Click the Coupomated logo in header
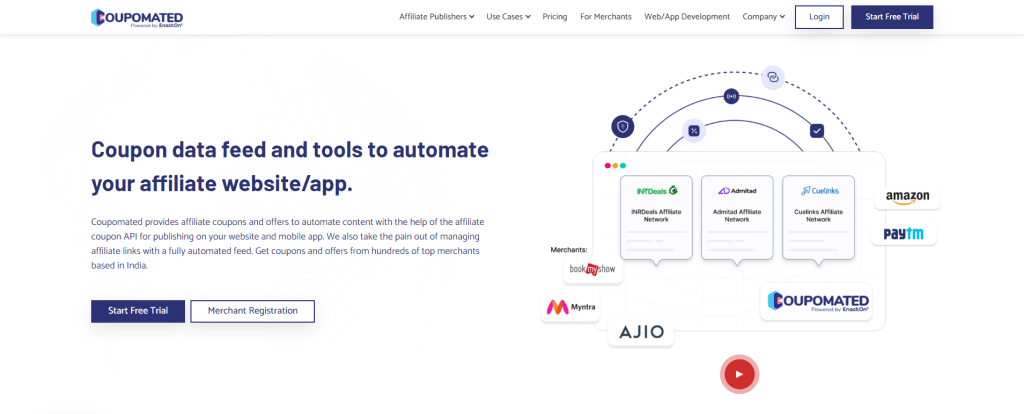The width and height of the screenshot is (1024, 414). [136, 17]
